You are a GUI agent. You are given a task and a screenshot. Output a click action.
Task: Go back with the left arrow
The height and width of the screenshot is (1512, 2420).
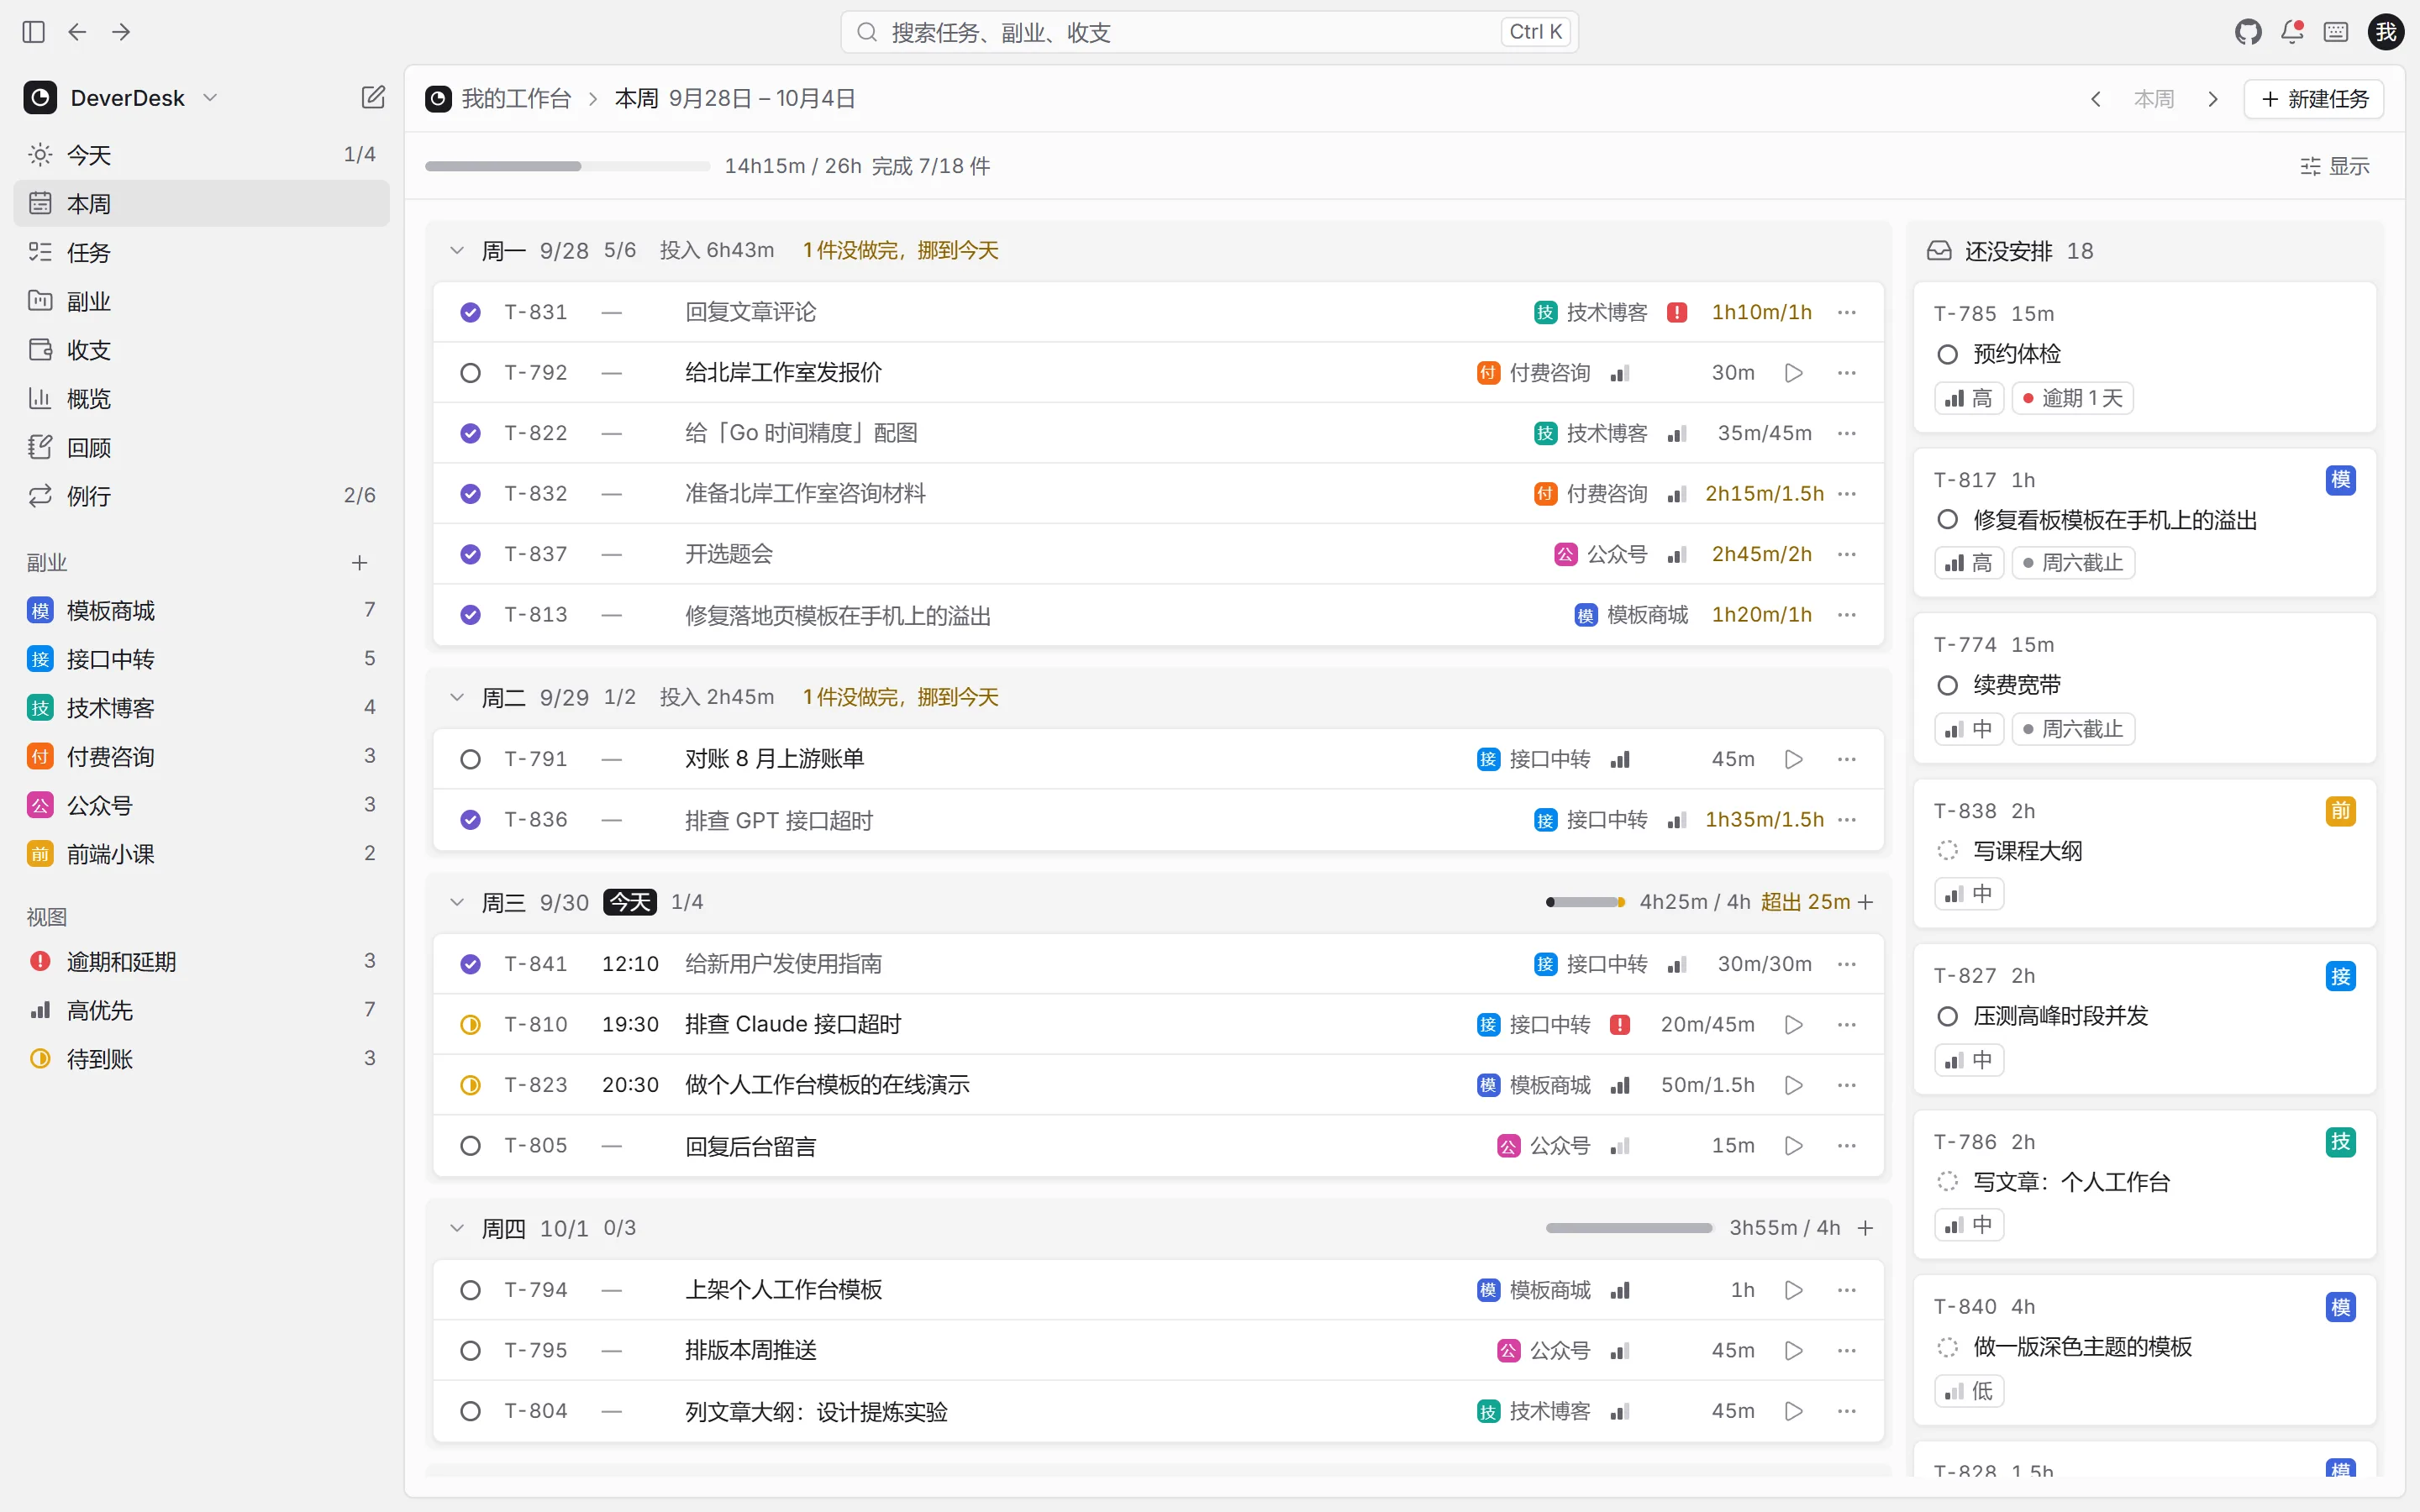tap(77, 32)
